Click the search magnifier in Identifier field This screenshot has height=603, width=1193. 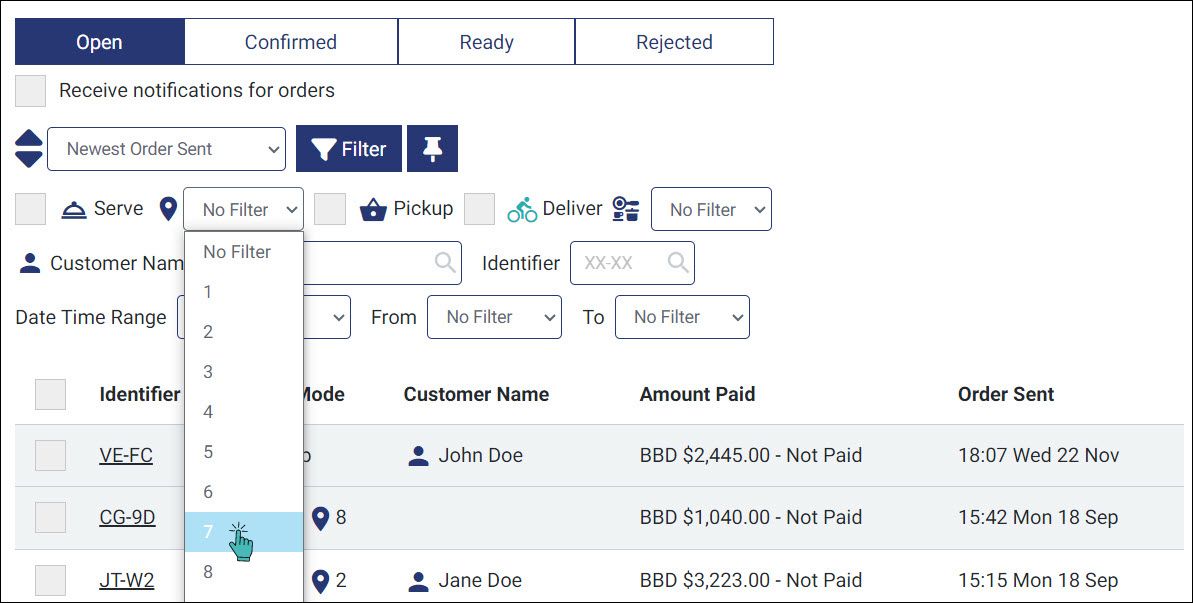point(678,262)
